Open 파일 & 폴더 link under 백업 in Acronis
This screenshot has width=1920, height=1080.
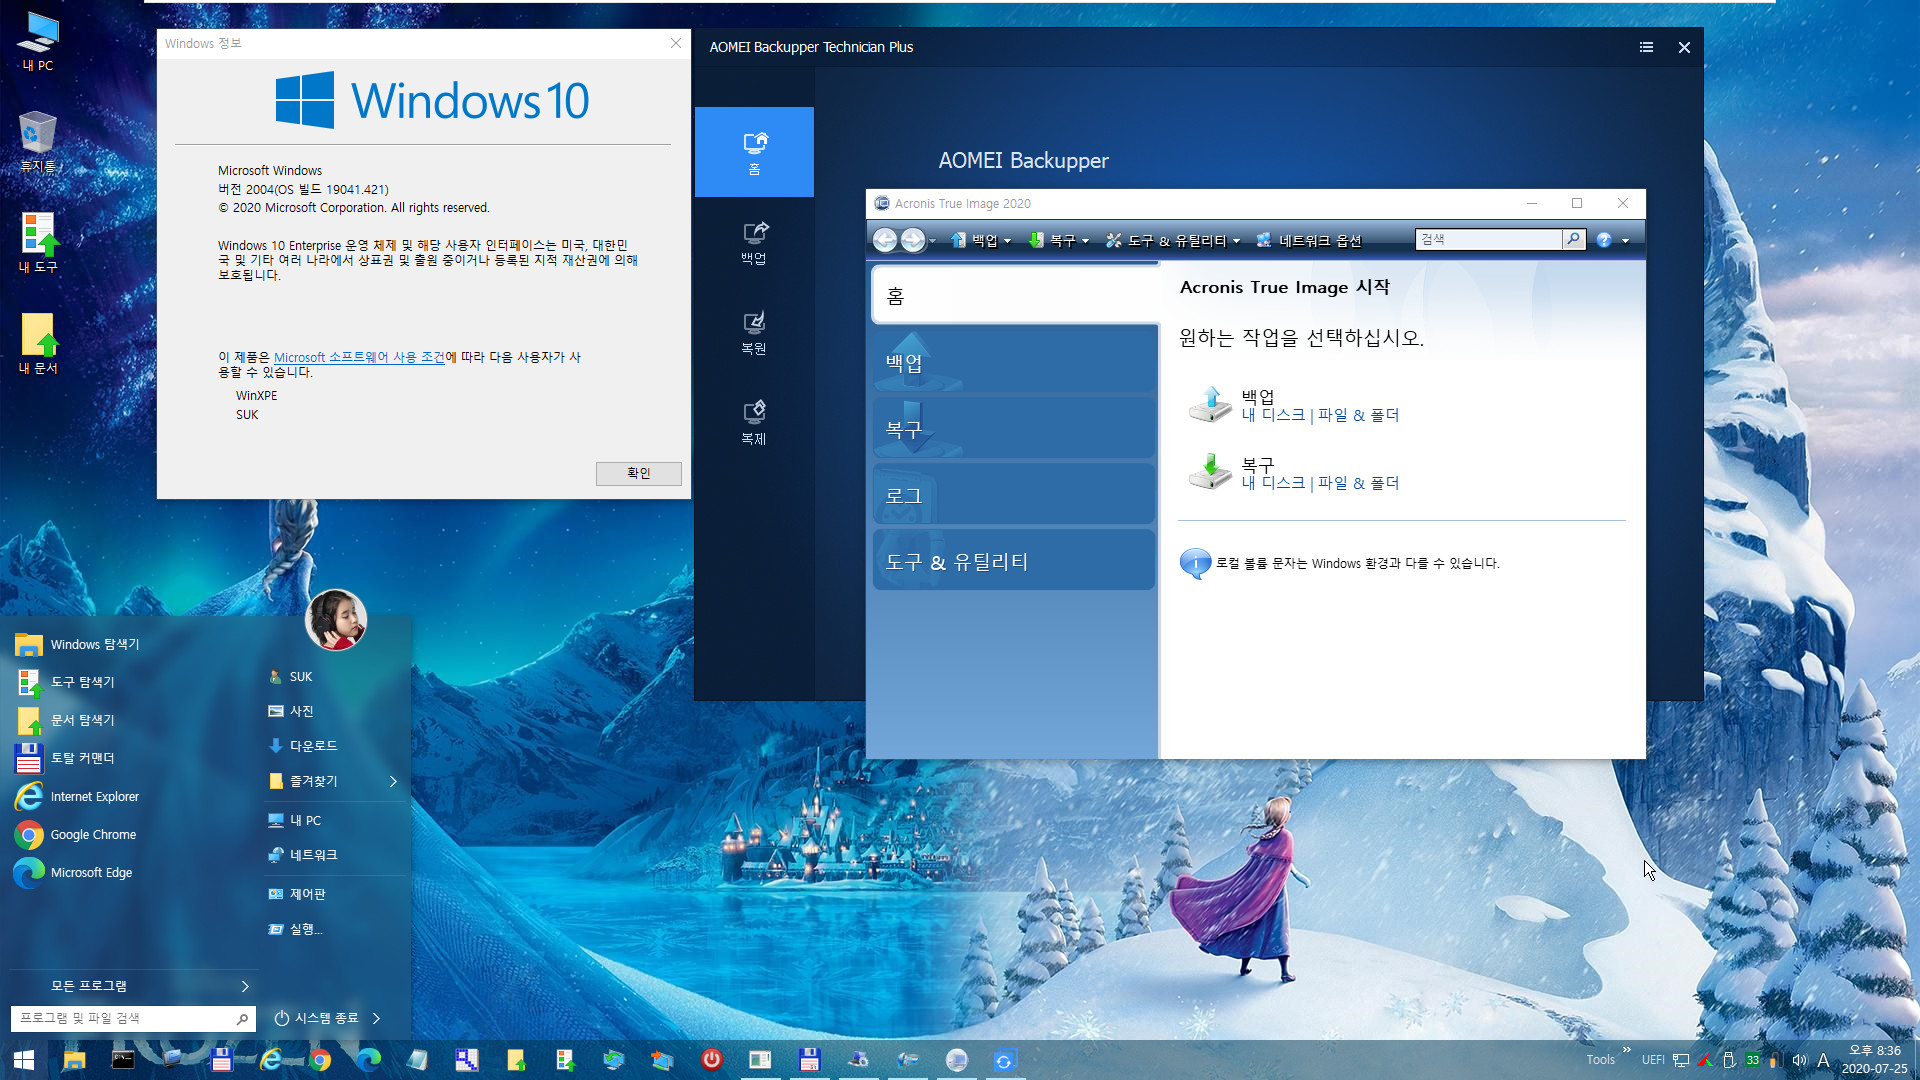(x=1358, y=415)
